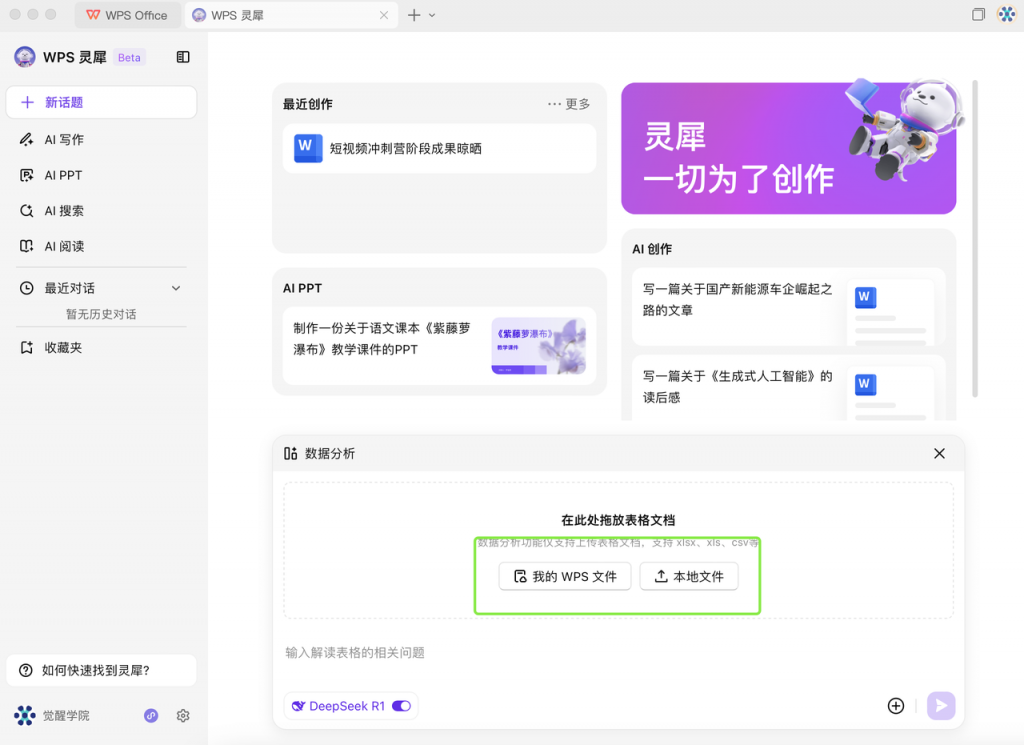Click the 灵犀 一切为了创作 banner

point(788,148)
